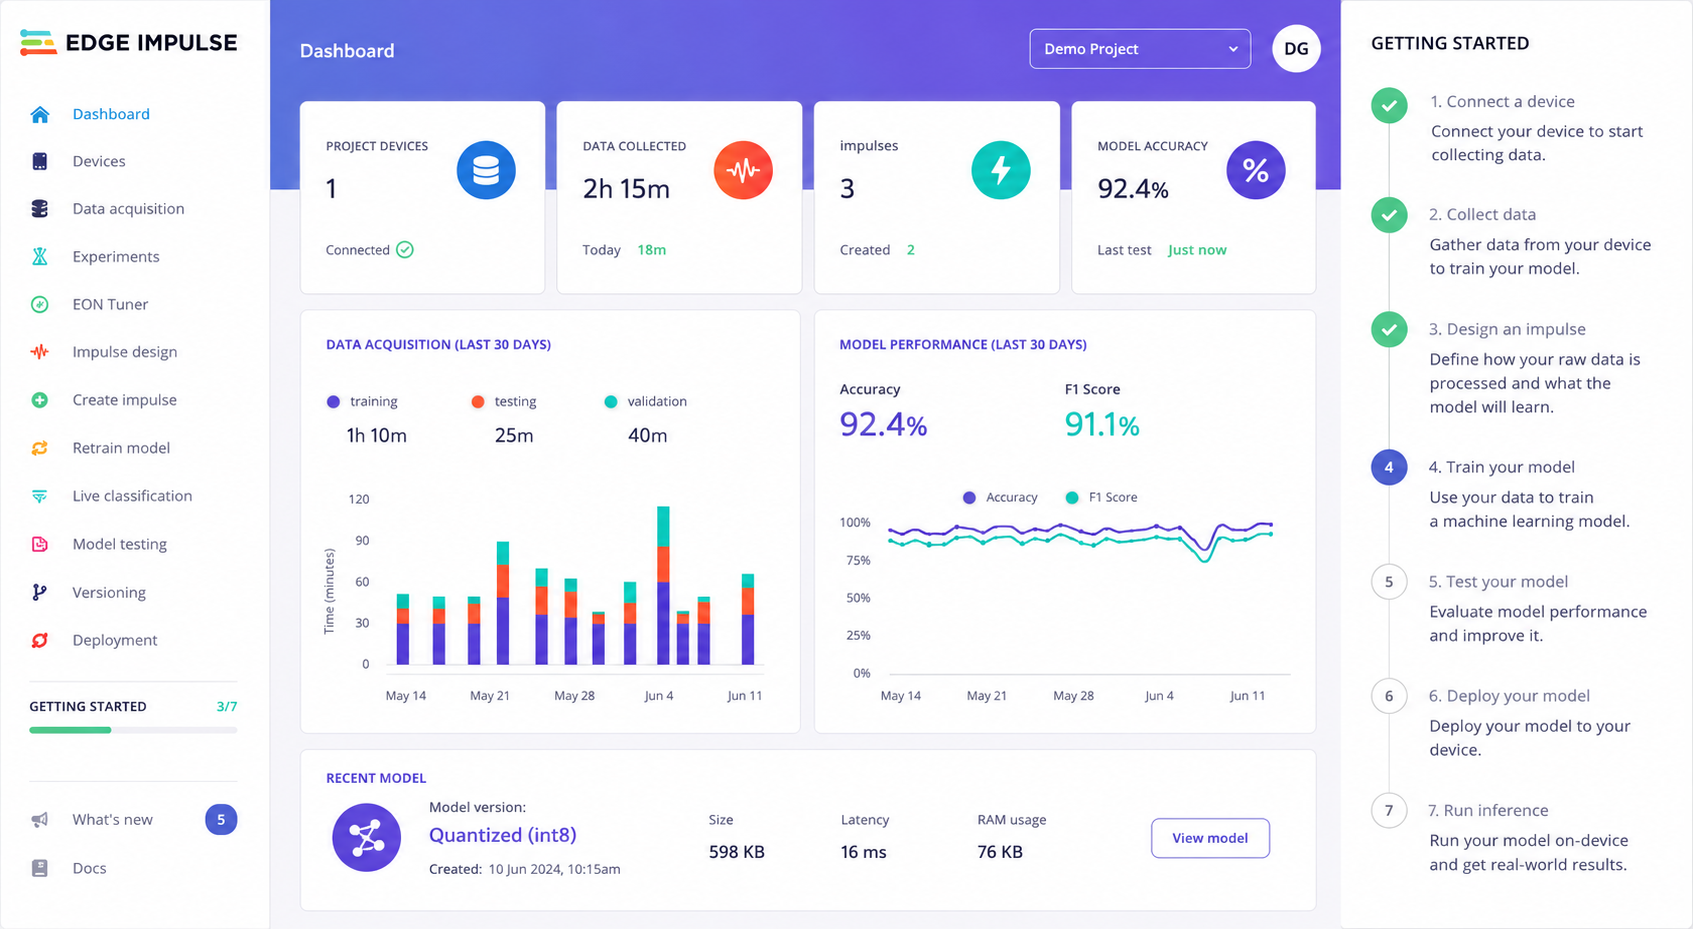Click the Recent Model network icon

point(367,838)
